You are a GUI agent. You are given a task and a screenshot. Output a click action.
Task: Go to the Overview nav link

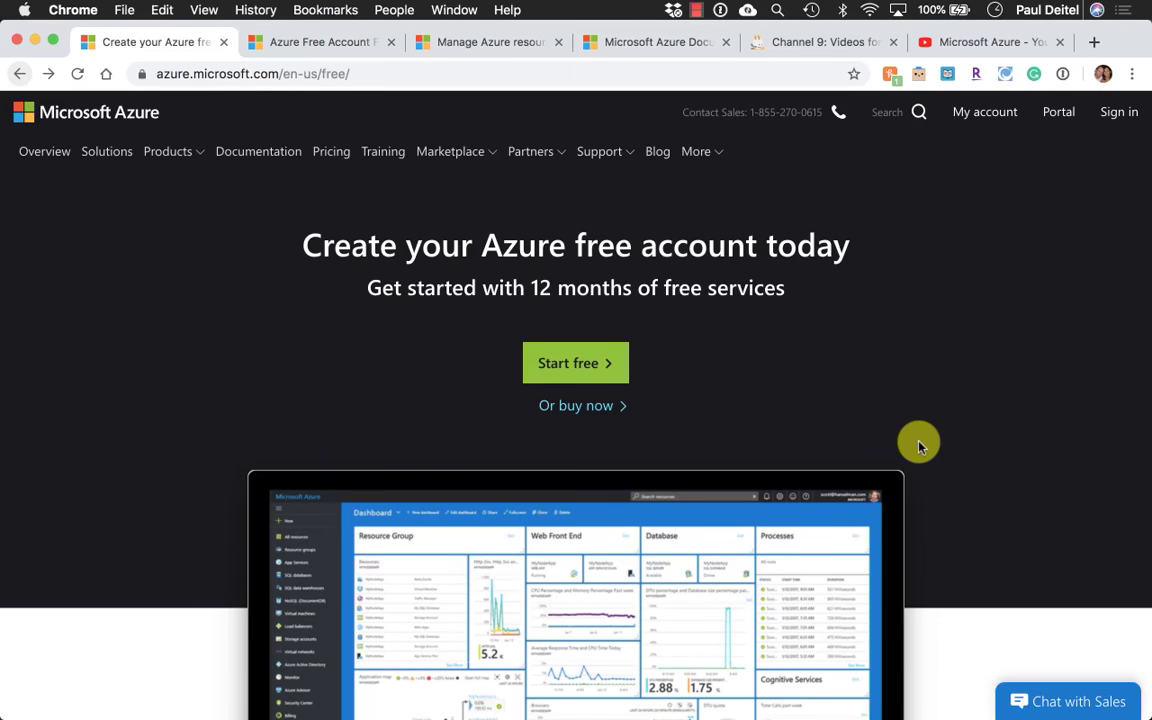45,151
